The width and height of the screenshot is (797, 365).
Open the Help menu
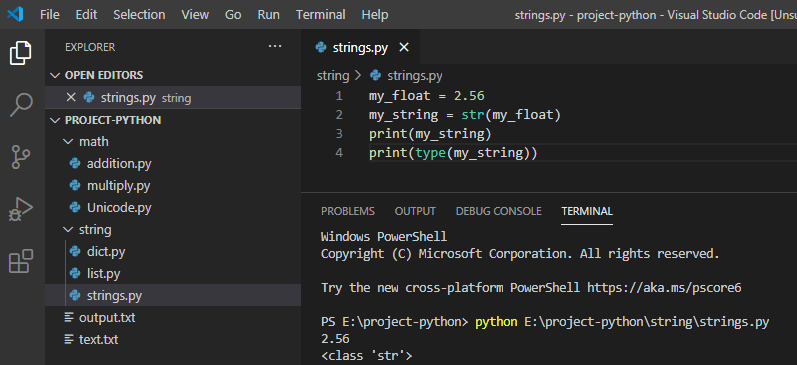pyautogui.click(x=375, y=15)
